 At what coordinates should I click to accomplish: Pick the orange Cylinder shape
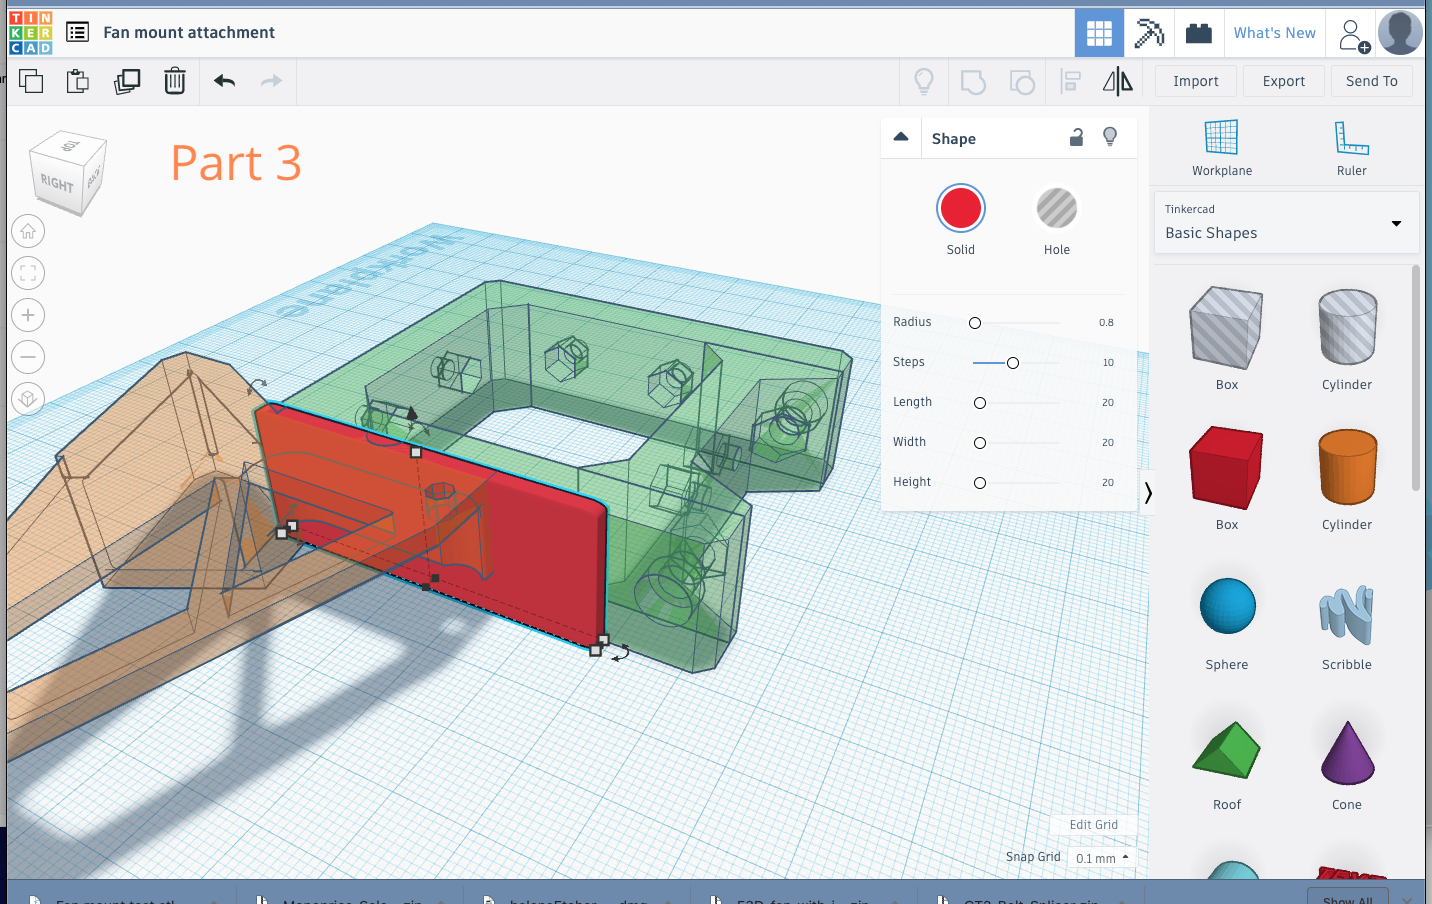(1347, 467)
